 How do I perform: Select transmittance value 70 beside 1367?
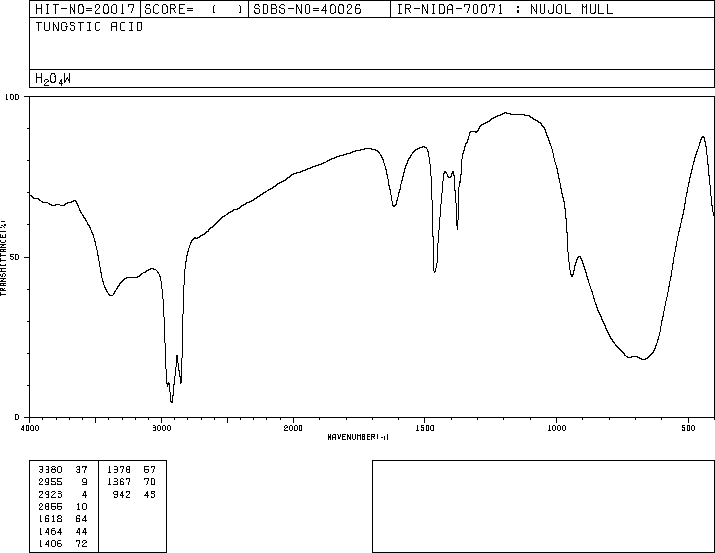[x=150, y=481]
